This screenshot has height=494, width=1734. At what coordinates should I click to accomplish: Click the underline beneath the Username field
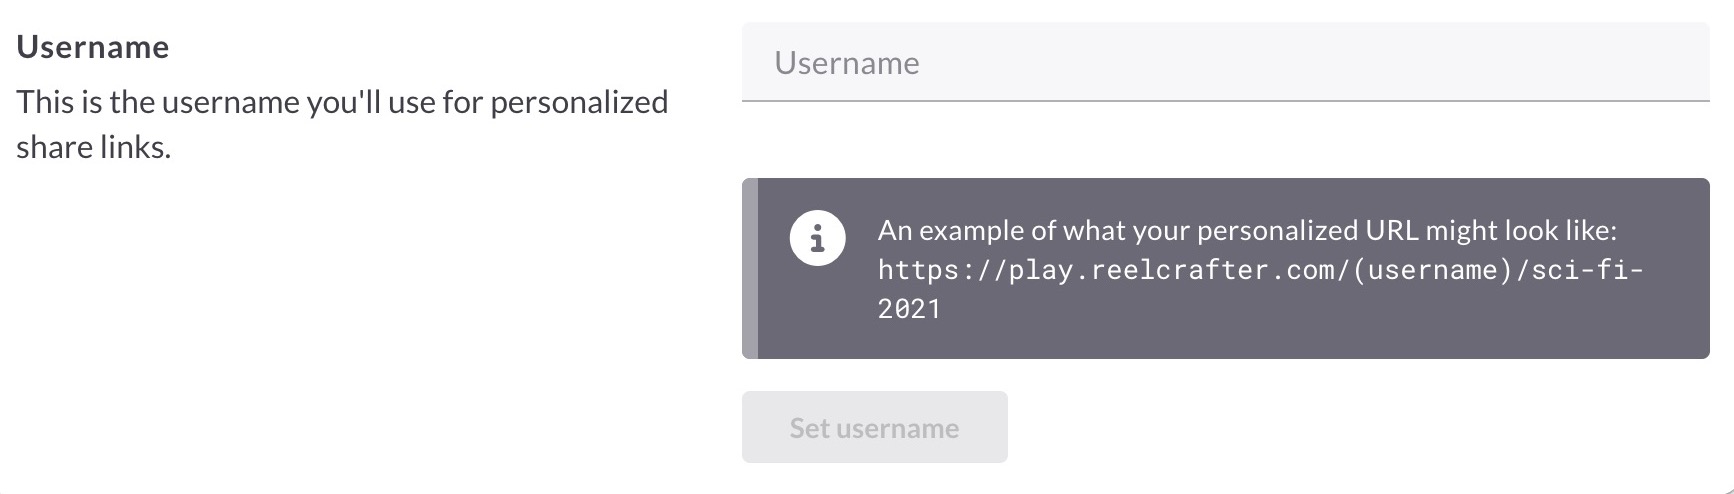tap(1225, 101)
